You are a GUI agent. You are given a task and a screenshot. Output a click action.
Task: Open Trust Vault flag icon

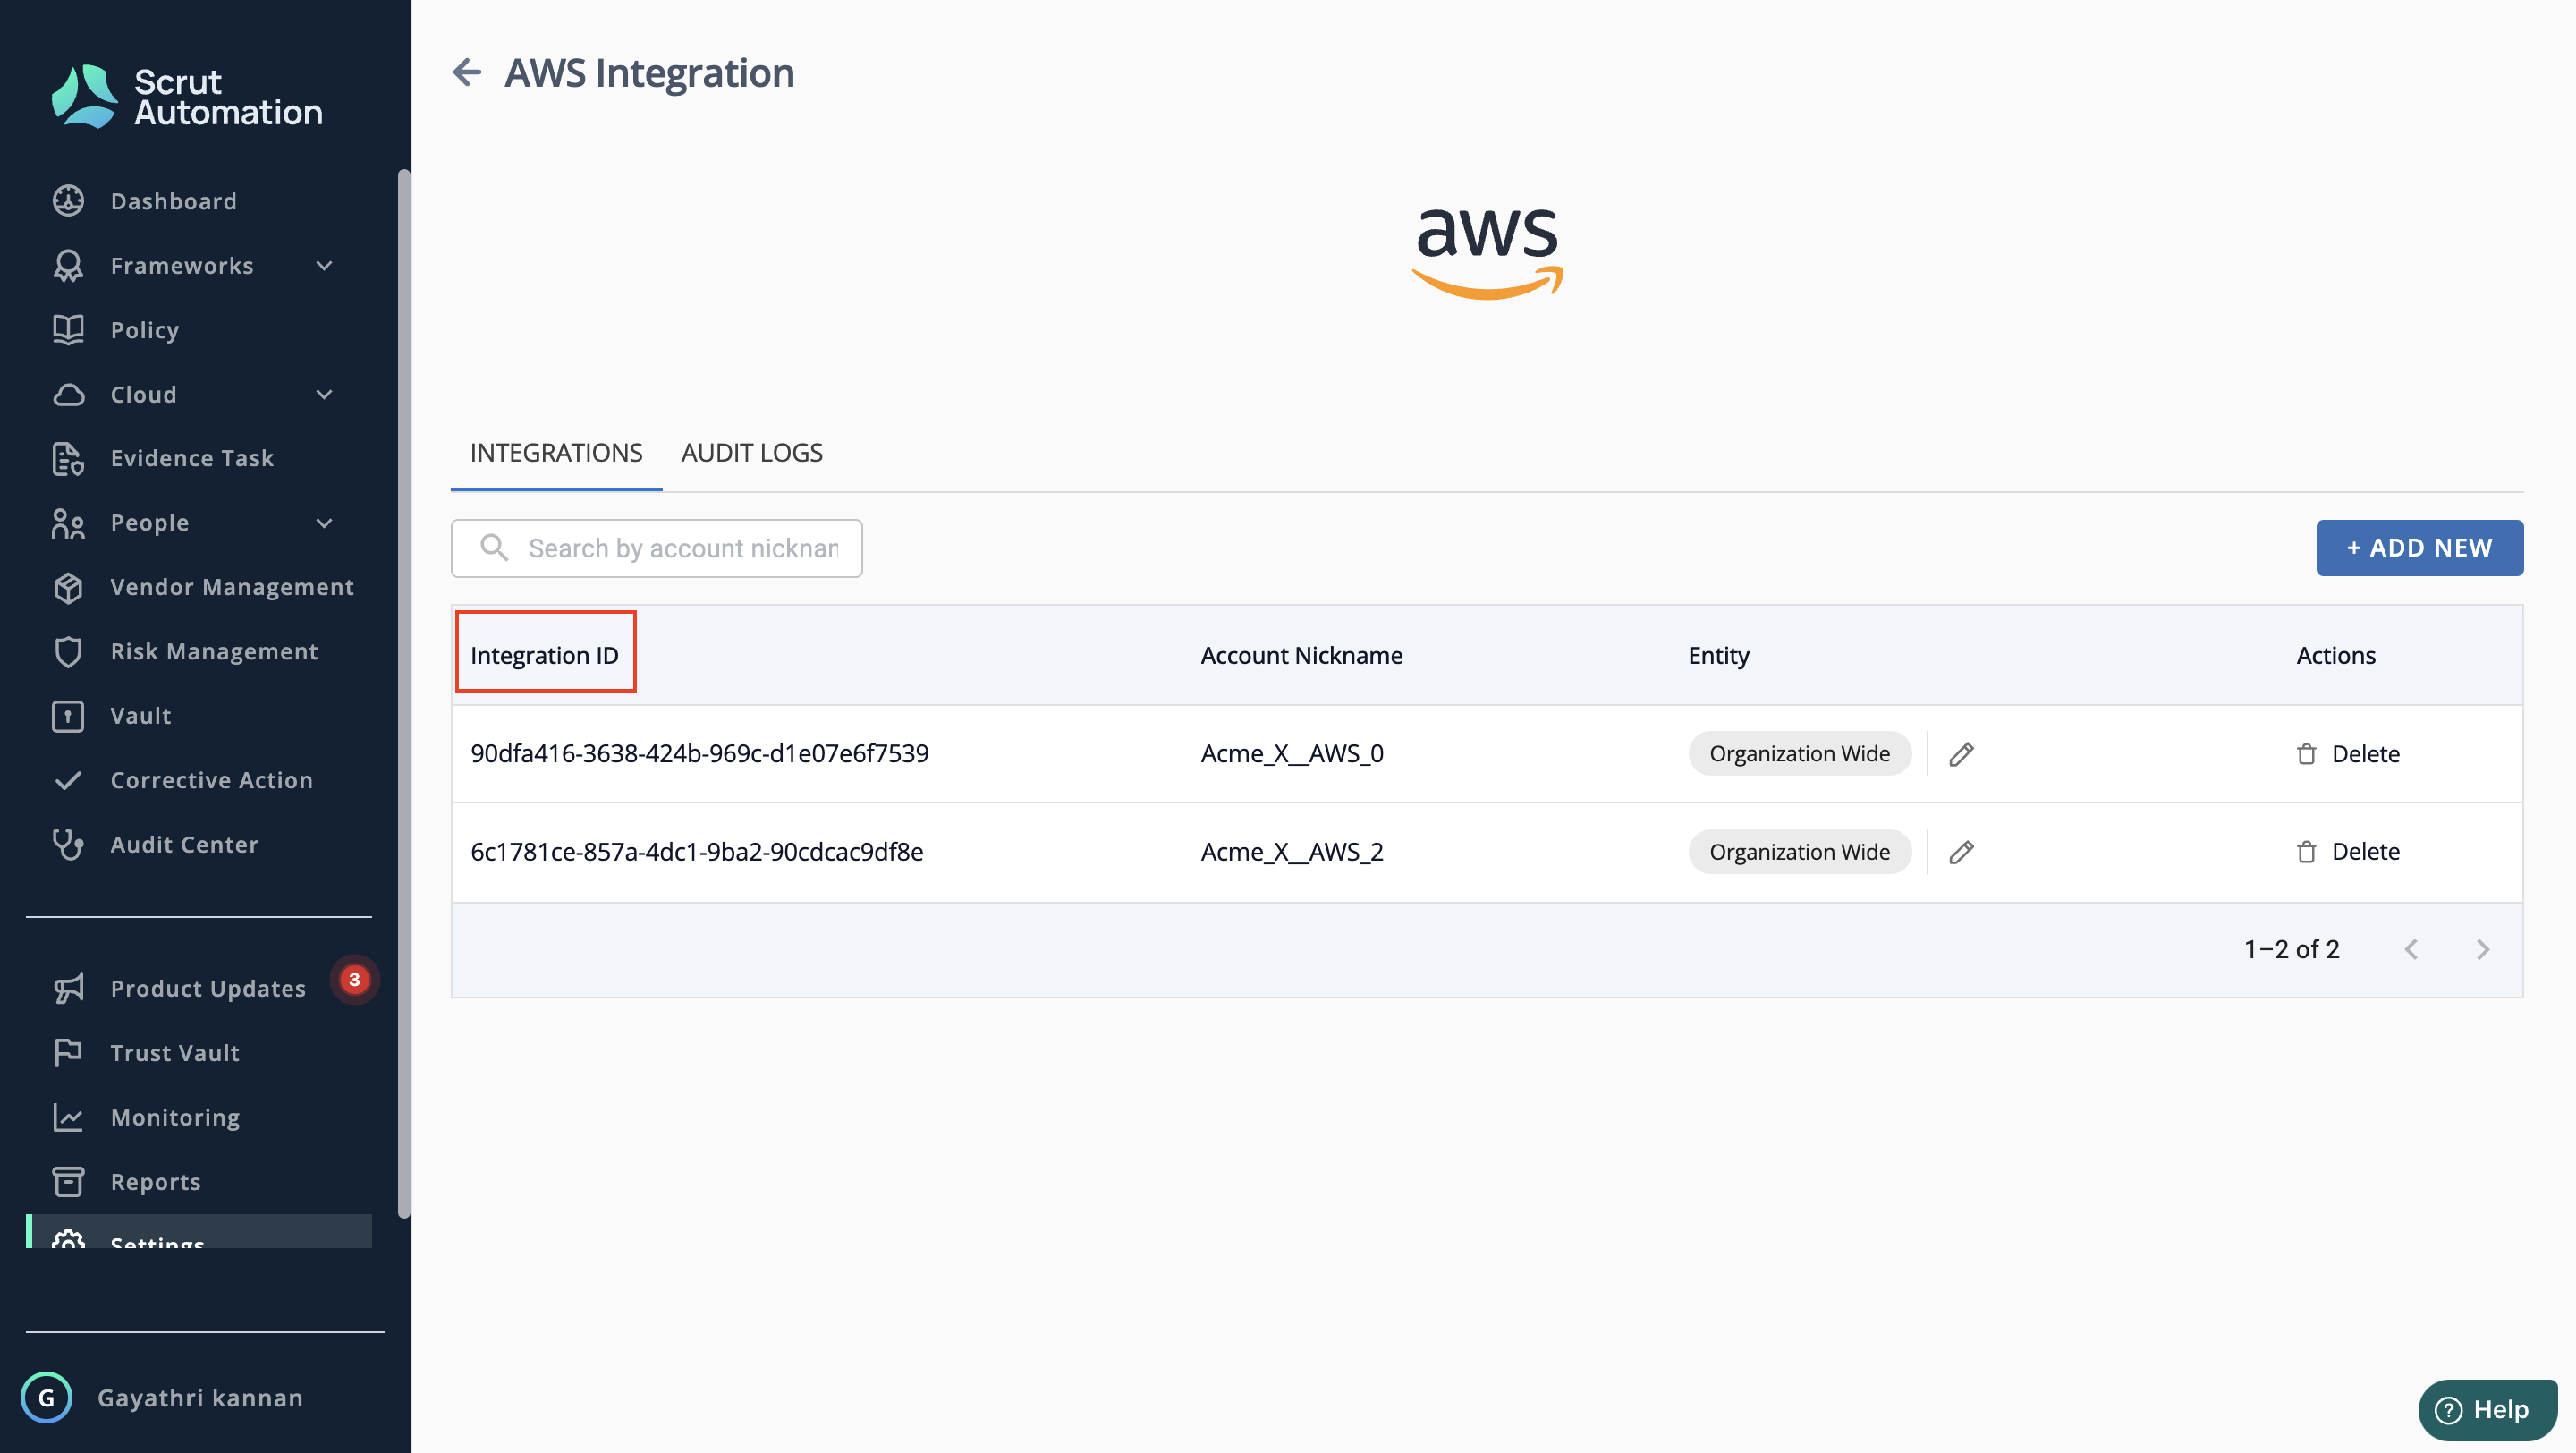pyautogui.click(x=68, y=1052)
